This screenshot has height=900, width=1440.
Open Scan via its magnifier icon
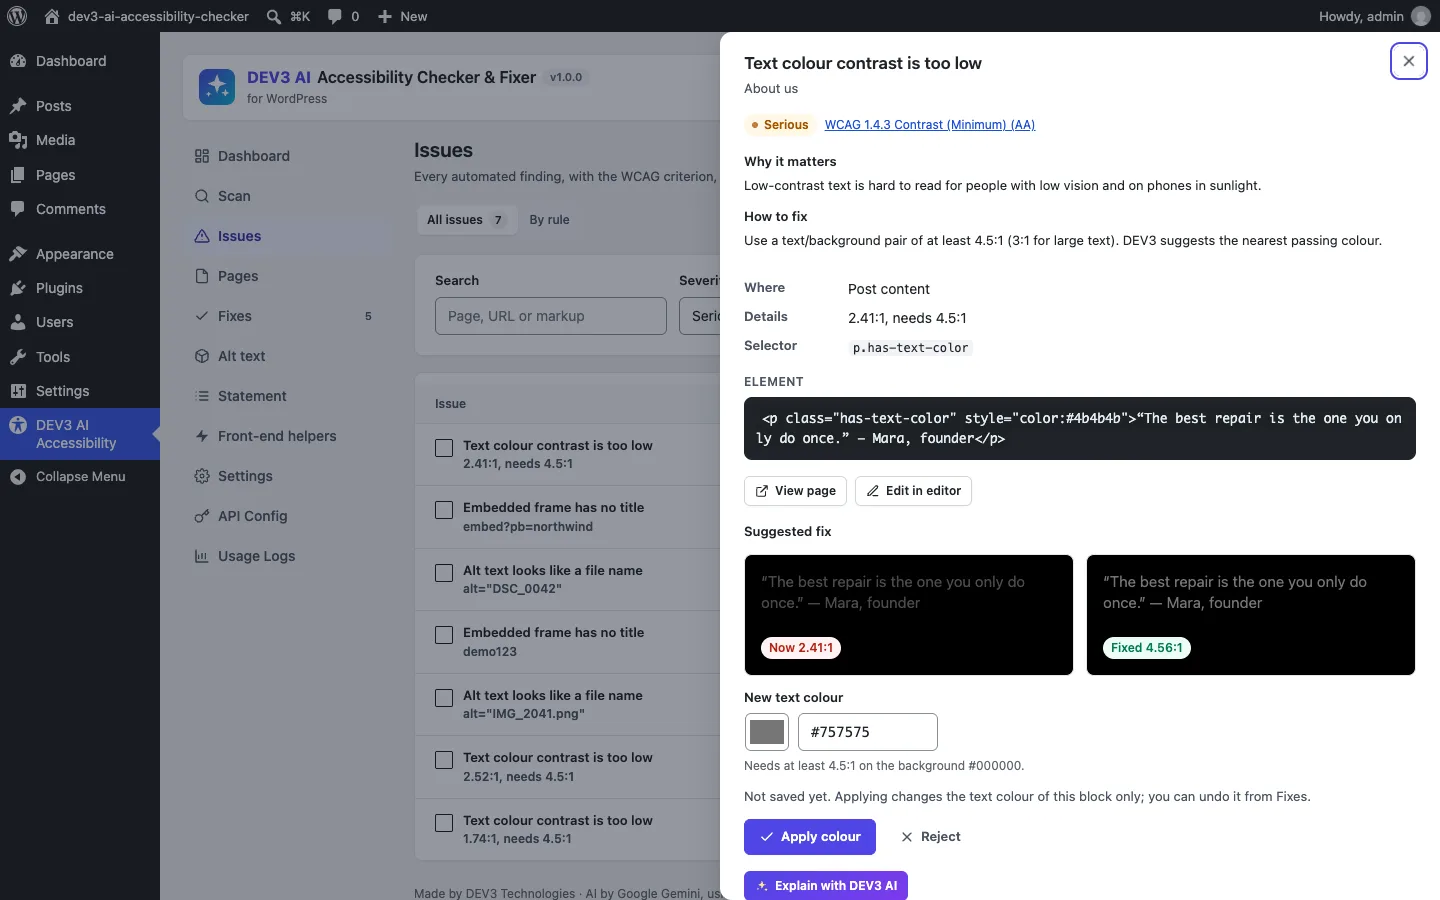202,196
